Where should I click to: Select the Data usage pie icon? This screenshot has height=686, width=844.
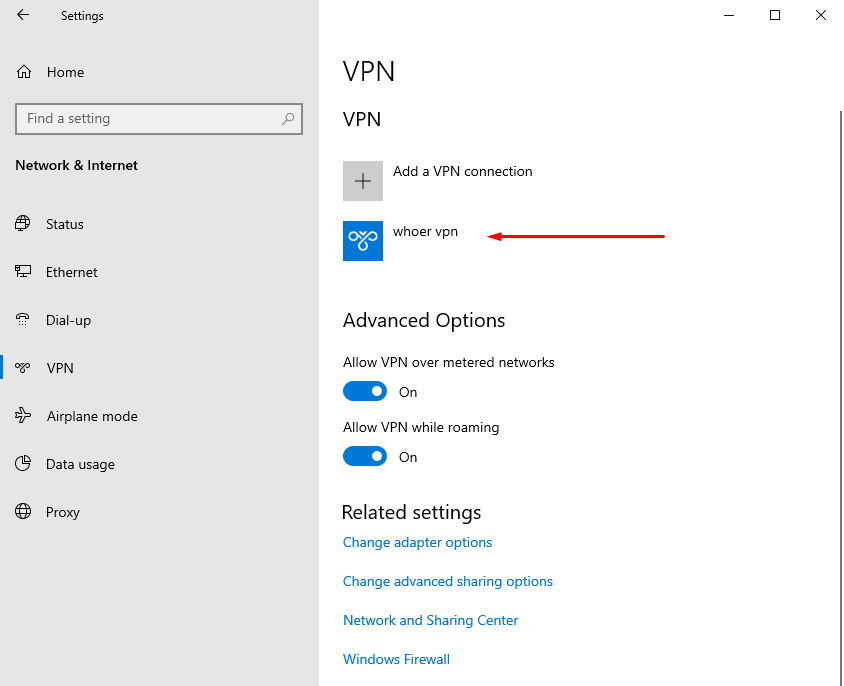23,463
